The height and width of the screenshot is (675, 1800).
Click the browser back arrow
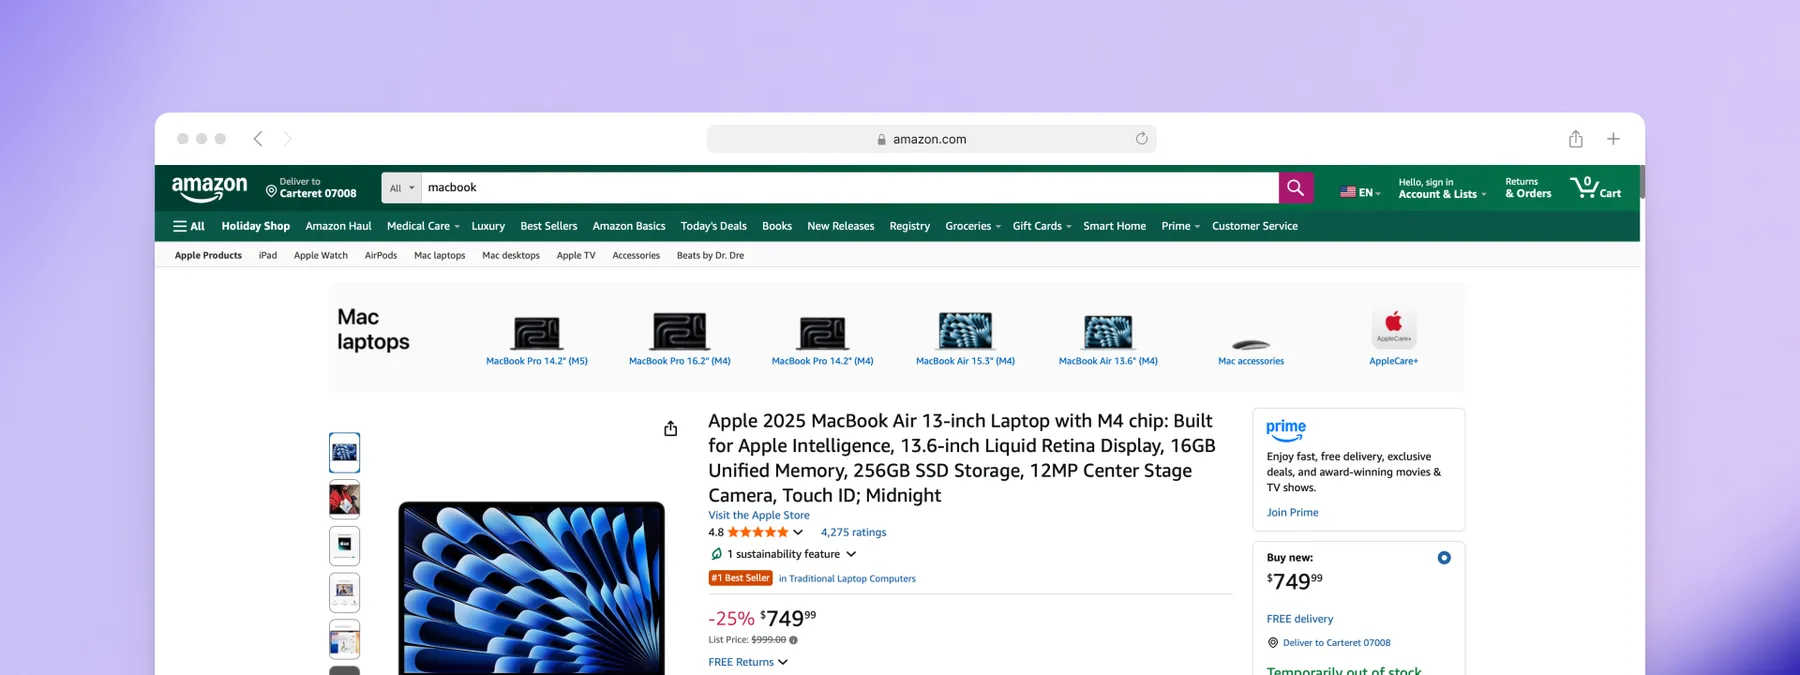[258, 139]
